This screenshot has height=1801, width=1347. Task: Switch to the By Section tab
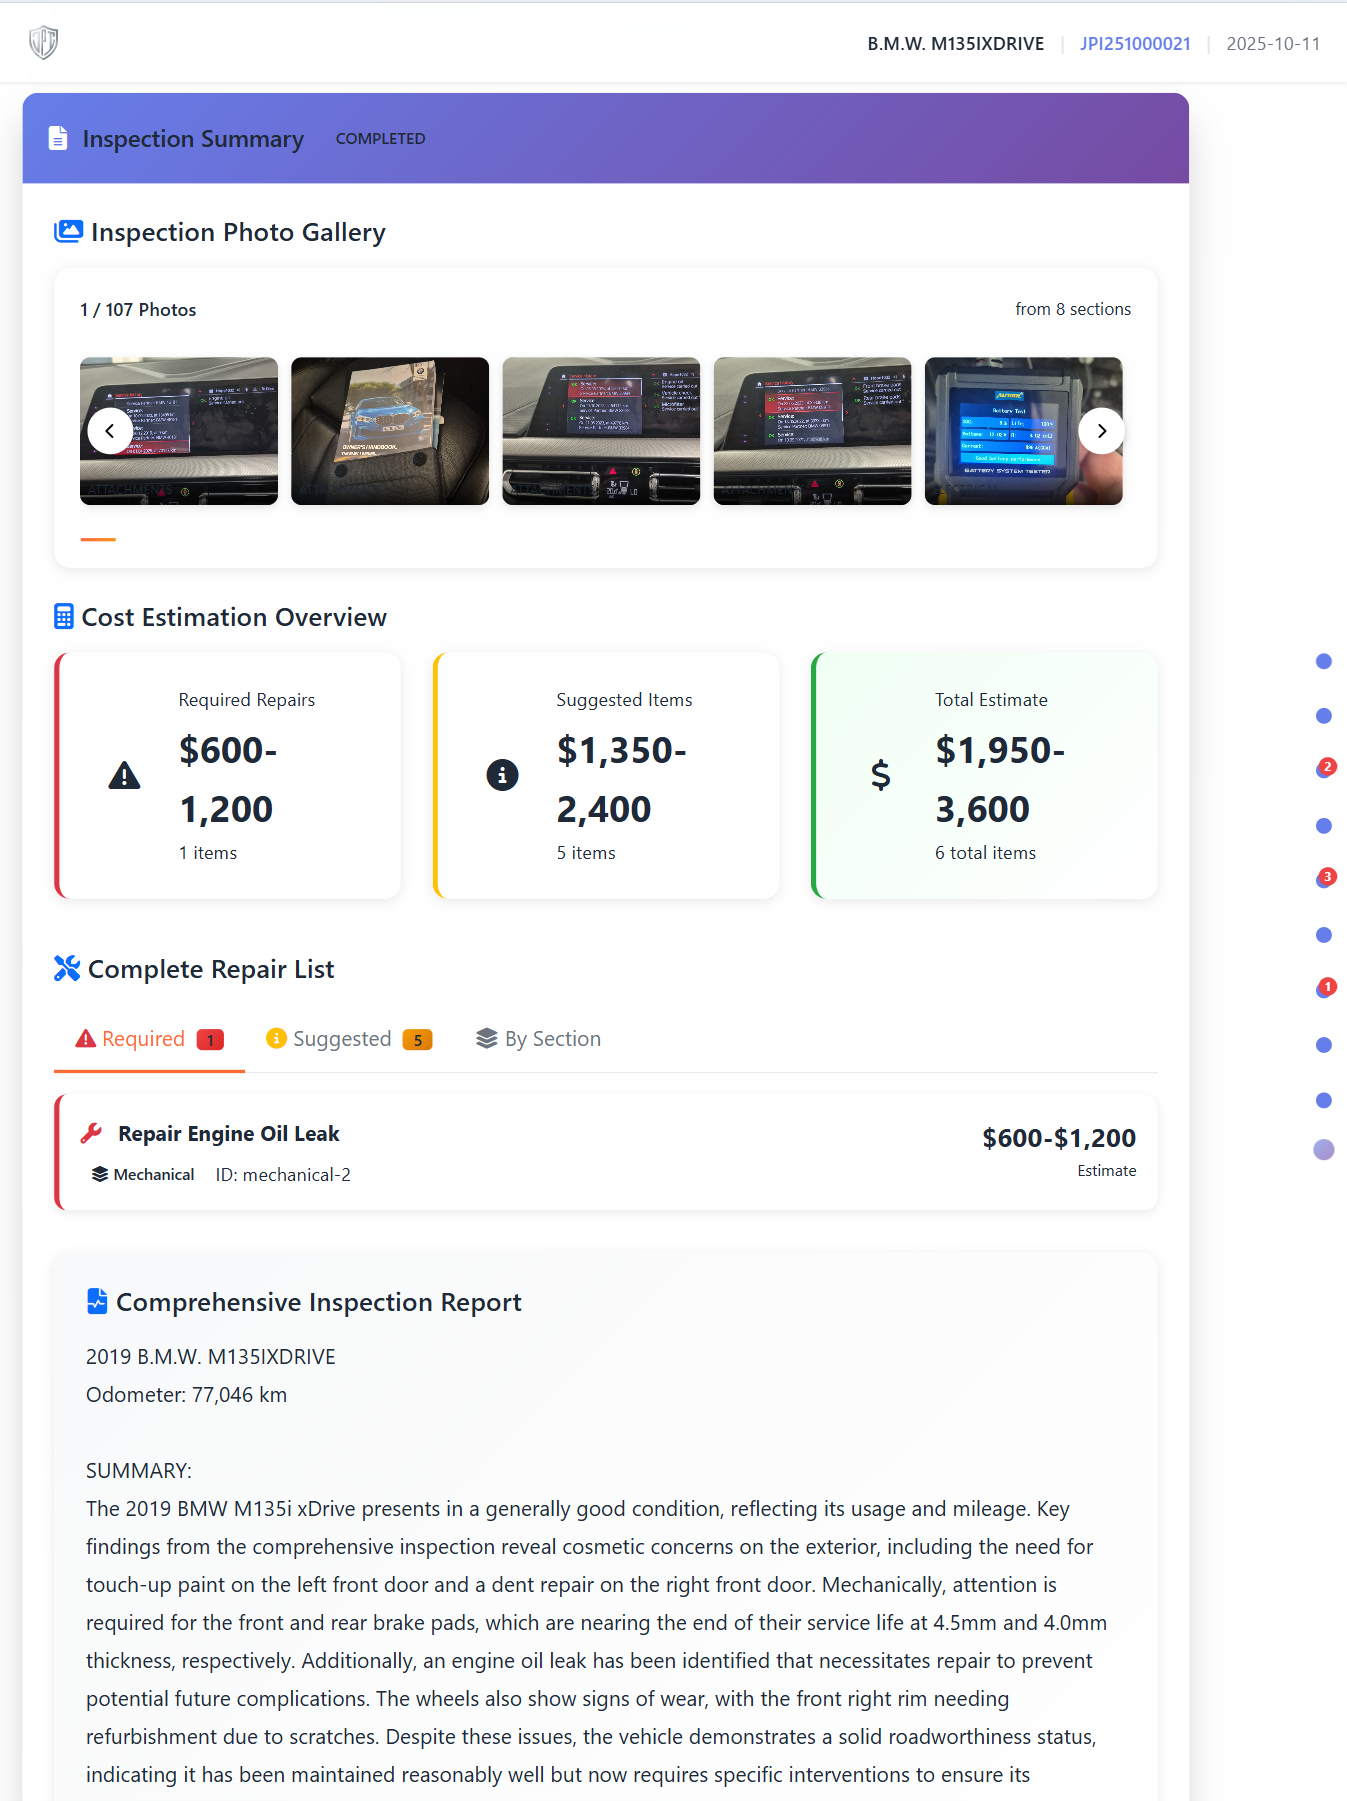(x=539, y=1039)
